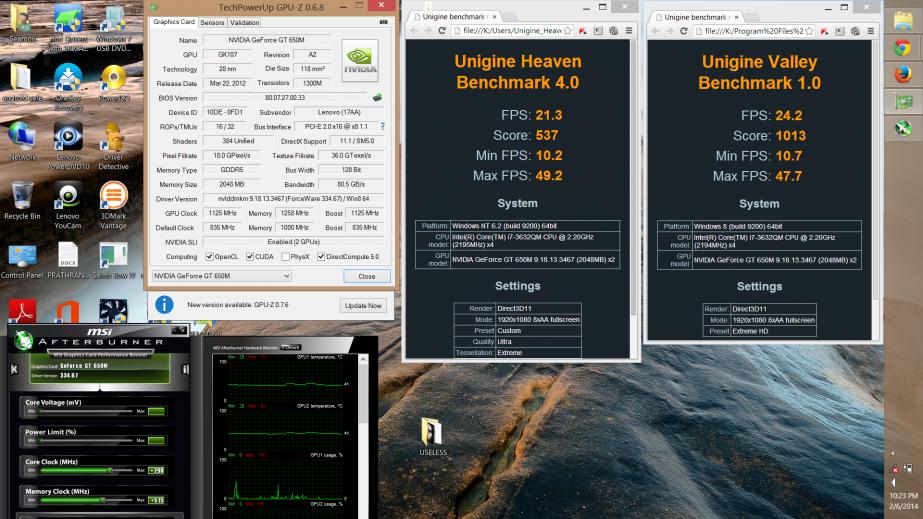923x519 pixels.
Task: Open Recycle Bin on the desktop
Action: 22,195
